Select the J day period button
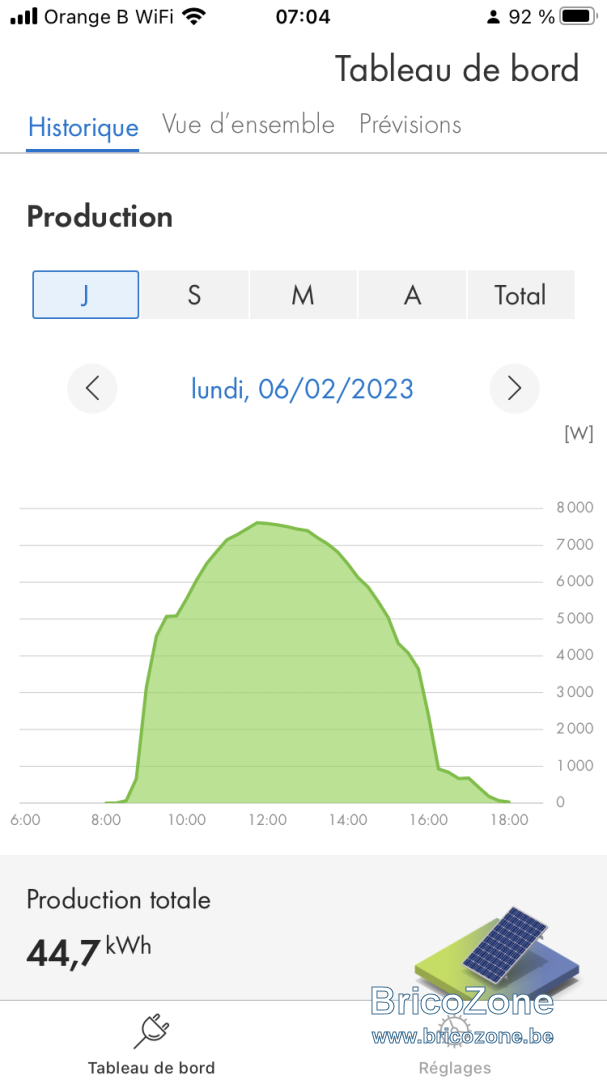Viewport: 607px width, 1080px height. 85,295
